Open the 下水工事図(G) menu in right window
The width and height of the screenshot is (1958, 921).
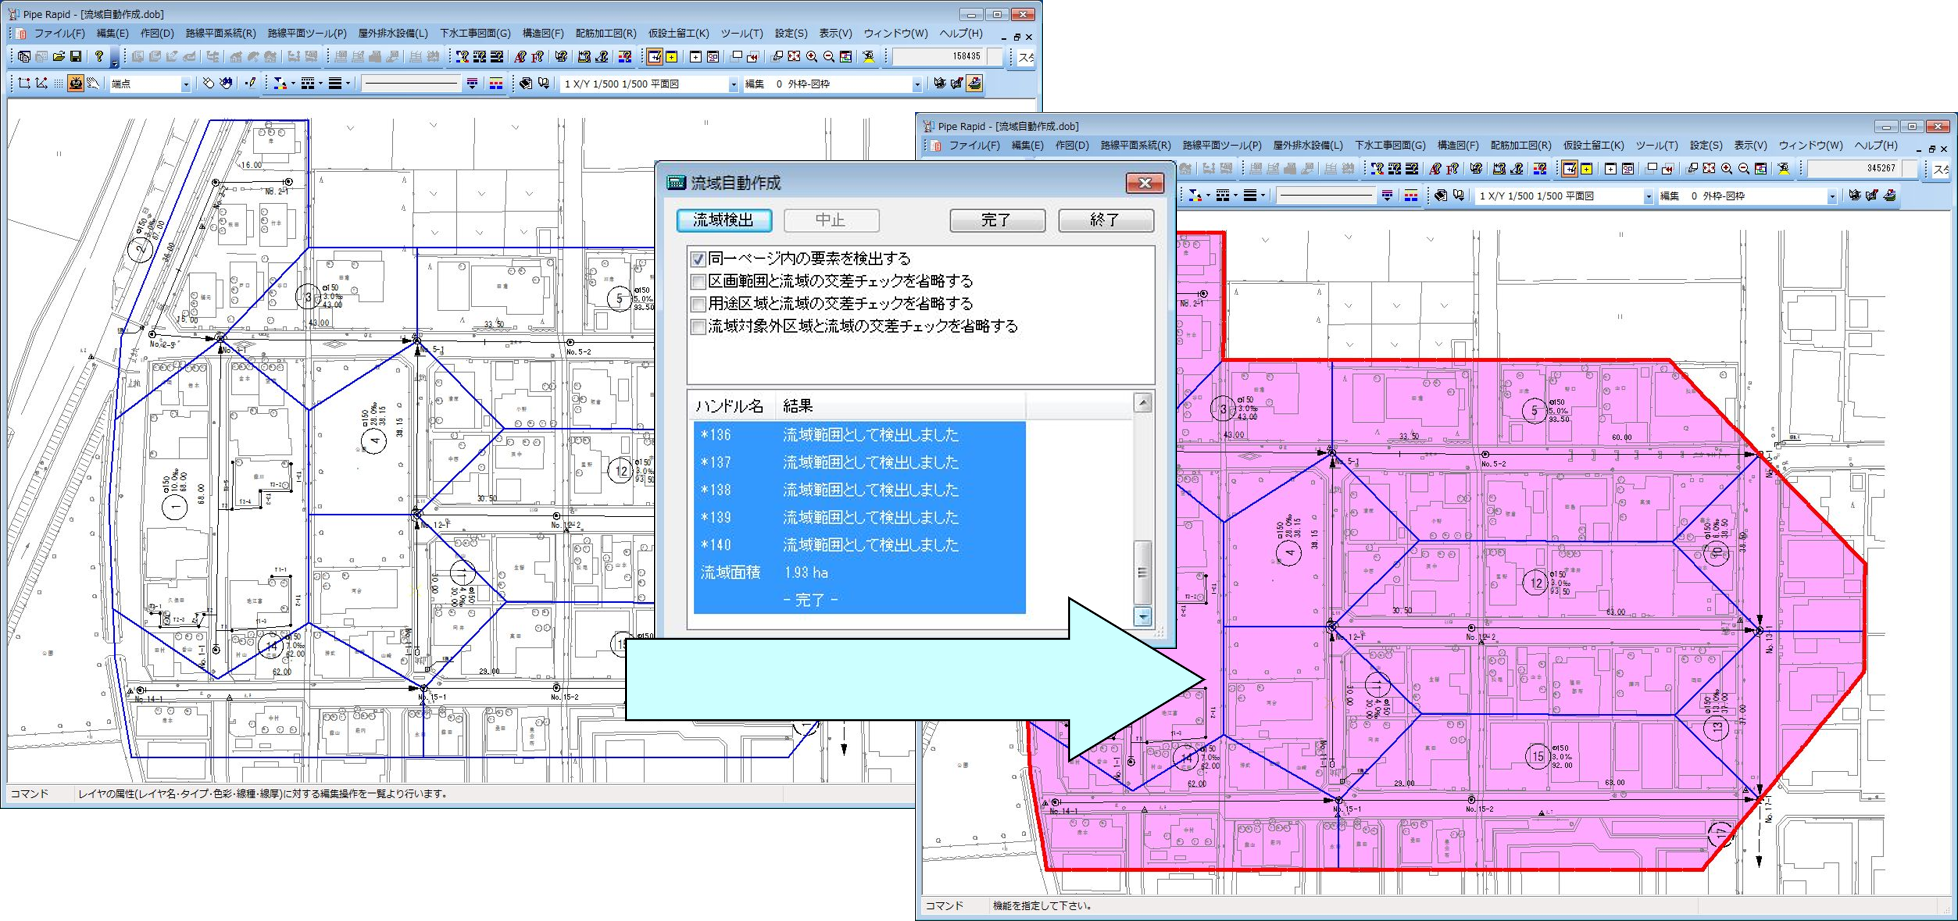pyautogui.click(x=1389, y=146)
